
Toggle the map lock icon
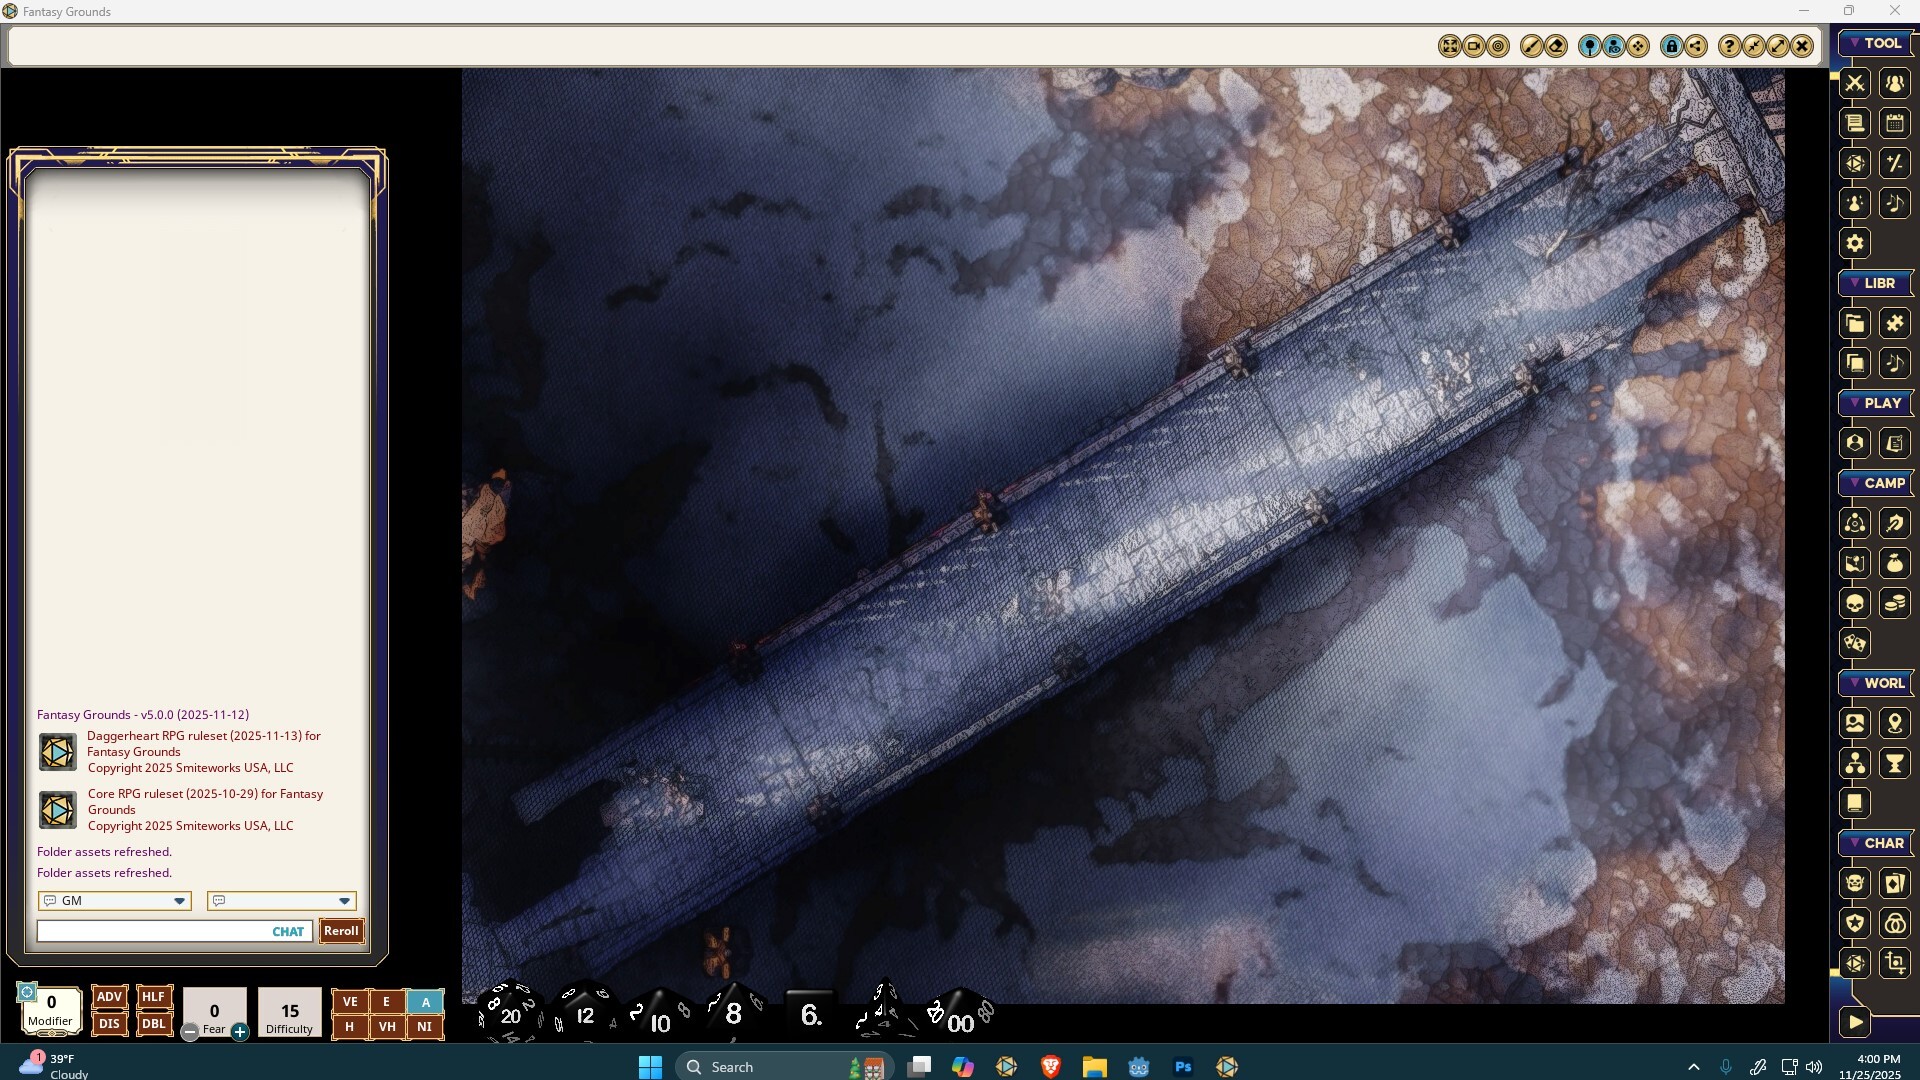(x=1671, y=46)
